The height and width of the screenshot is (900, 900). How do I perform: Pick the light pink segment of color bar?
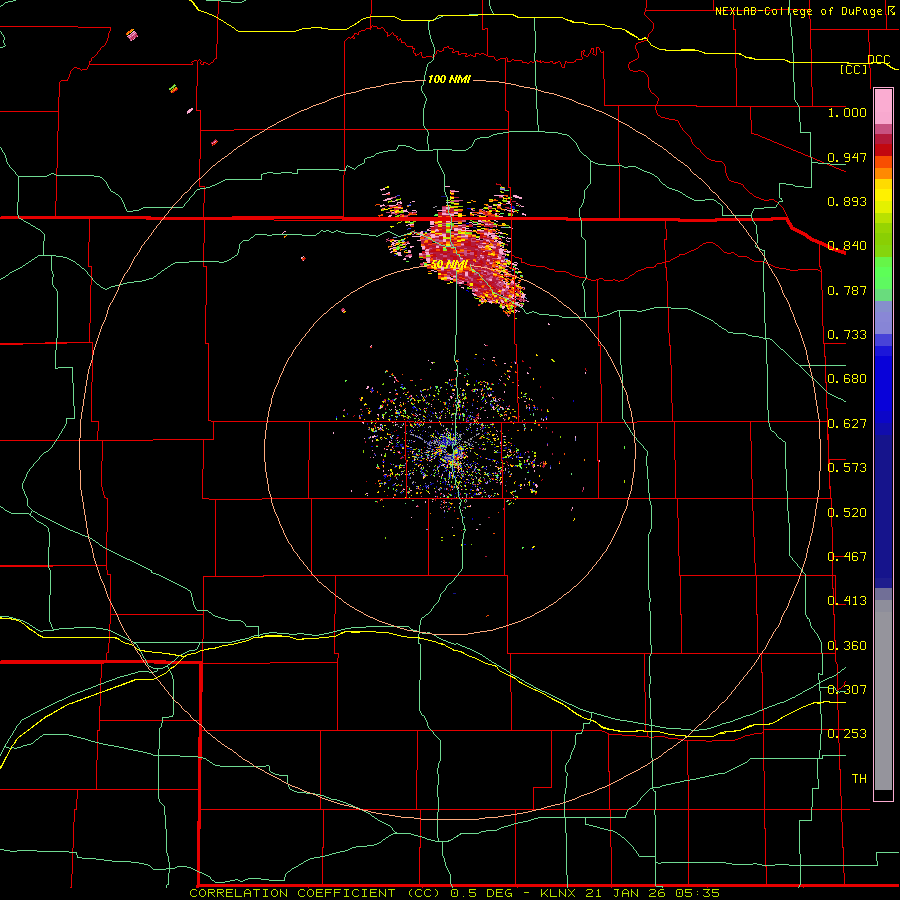tap(883, 107)
